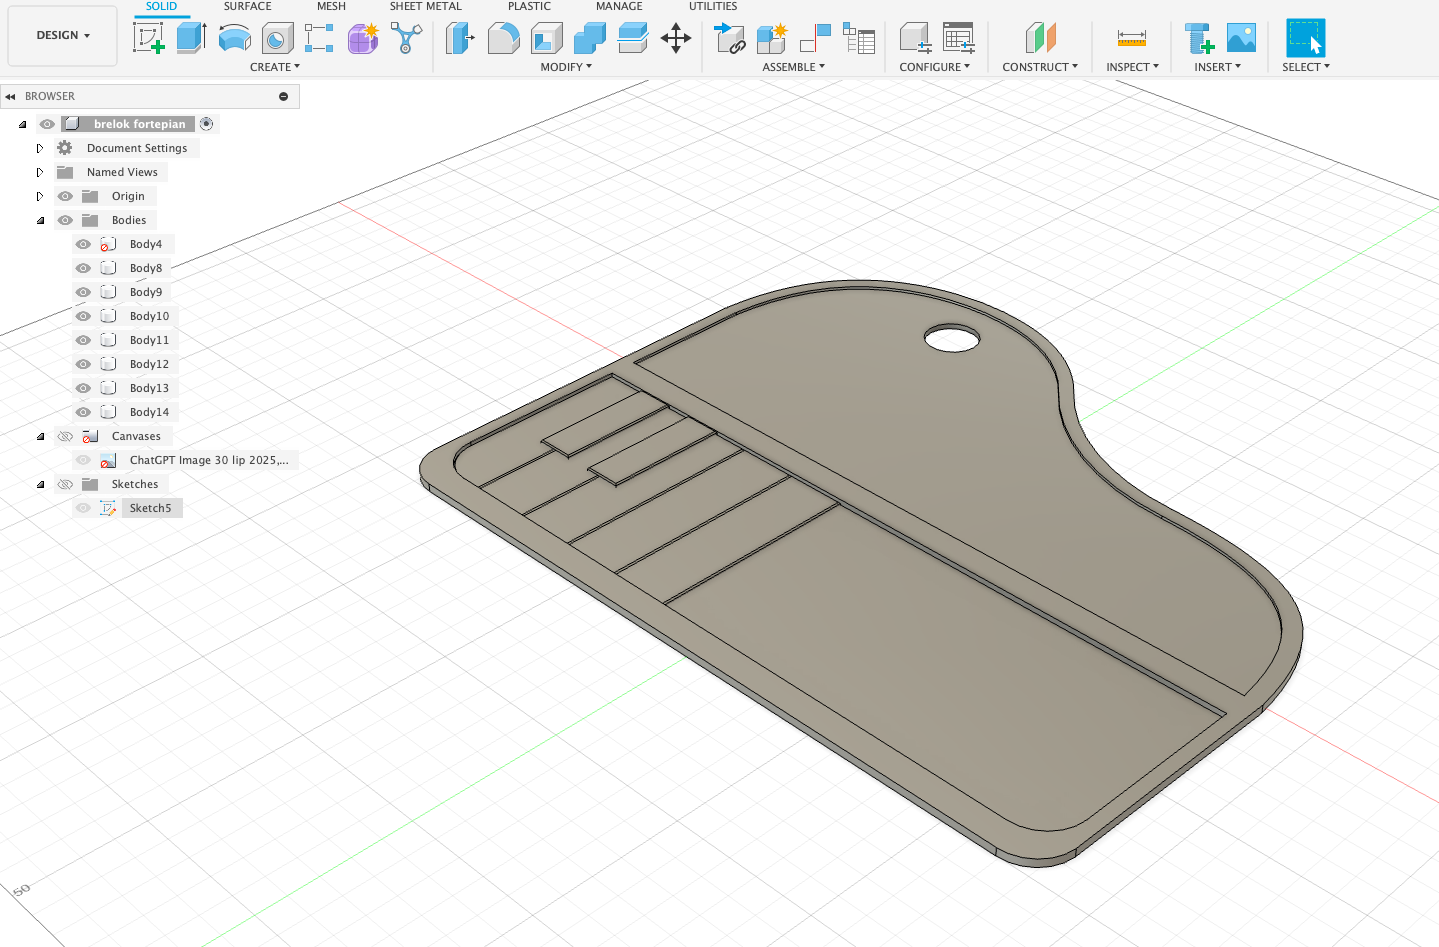This screenshot has width=1439, height=947.
Task: Switch to the PLASTIC tab
Action: pyautogui.click(x=529, y=6)
